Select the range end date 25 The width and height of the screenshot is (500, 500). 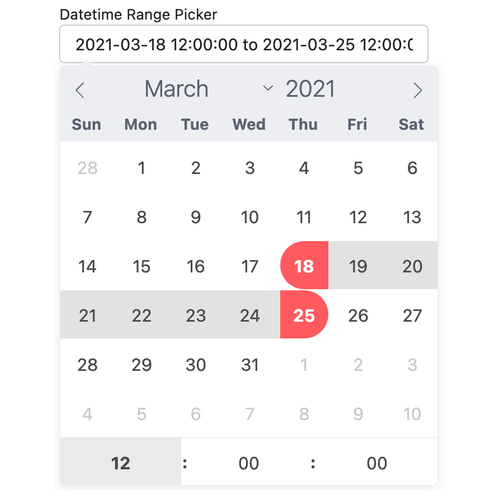click(304, 315)
